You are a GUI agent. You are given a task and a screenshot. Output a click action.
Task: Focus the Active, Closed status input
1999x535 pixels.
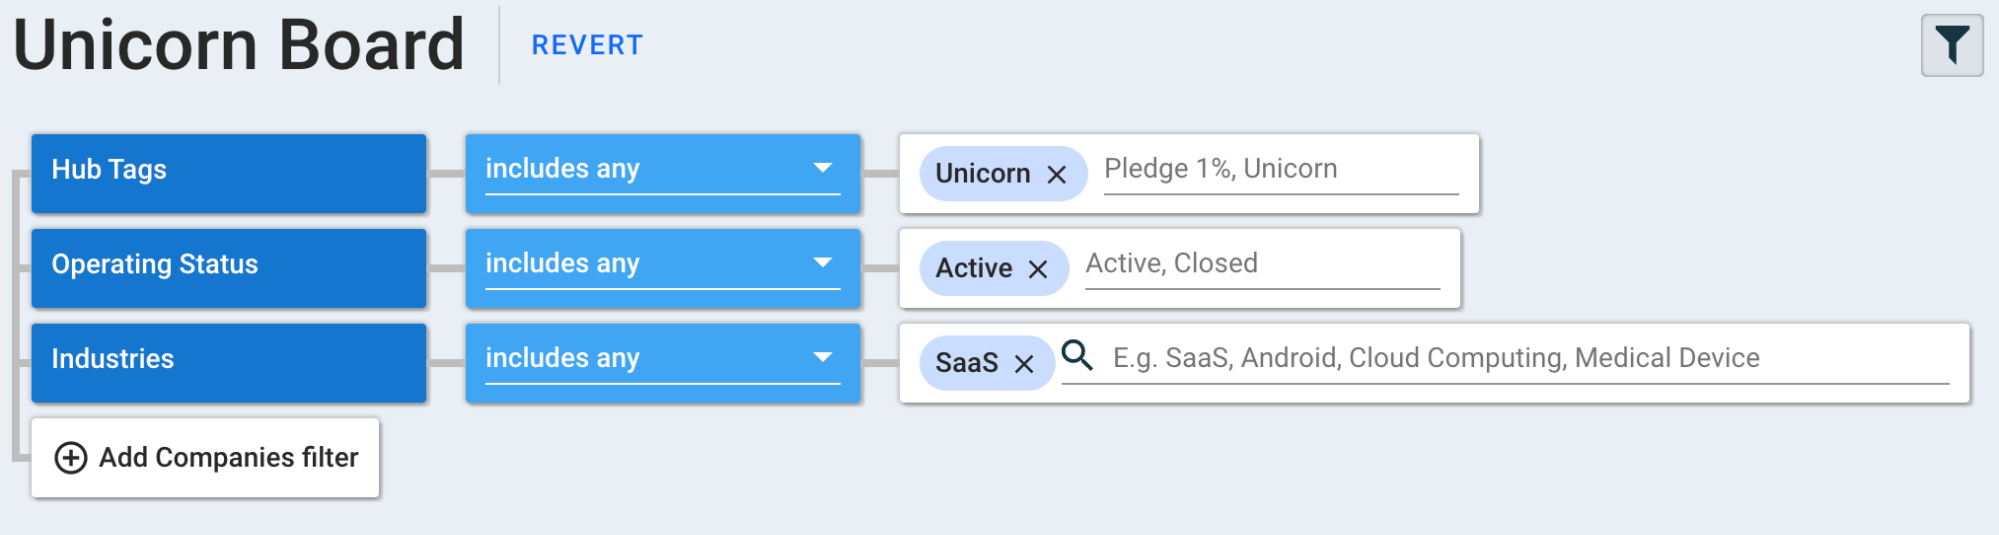click(x=1262, y=264)
